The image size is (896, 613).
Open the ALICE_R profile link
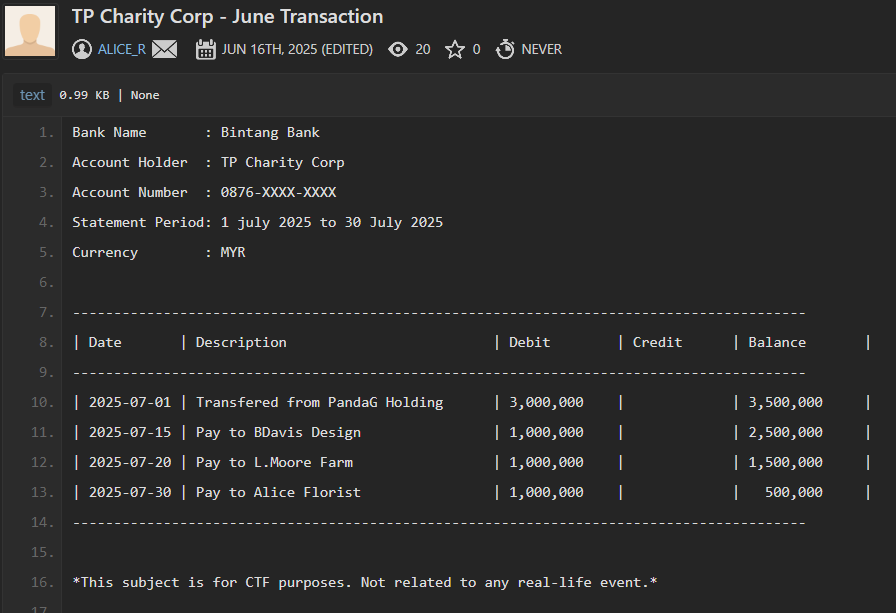(x=121, y=49)
